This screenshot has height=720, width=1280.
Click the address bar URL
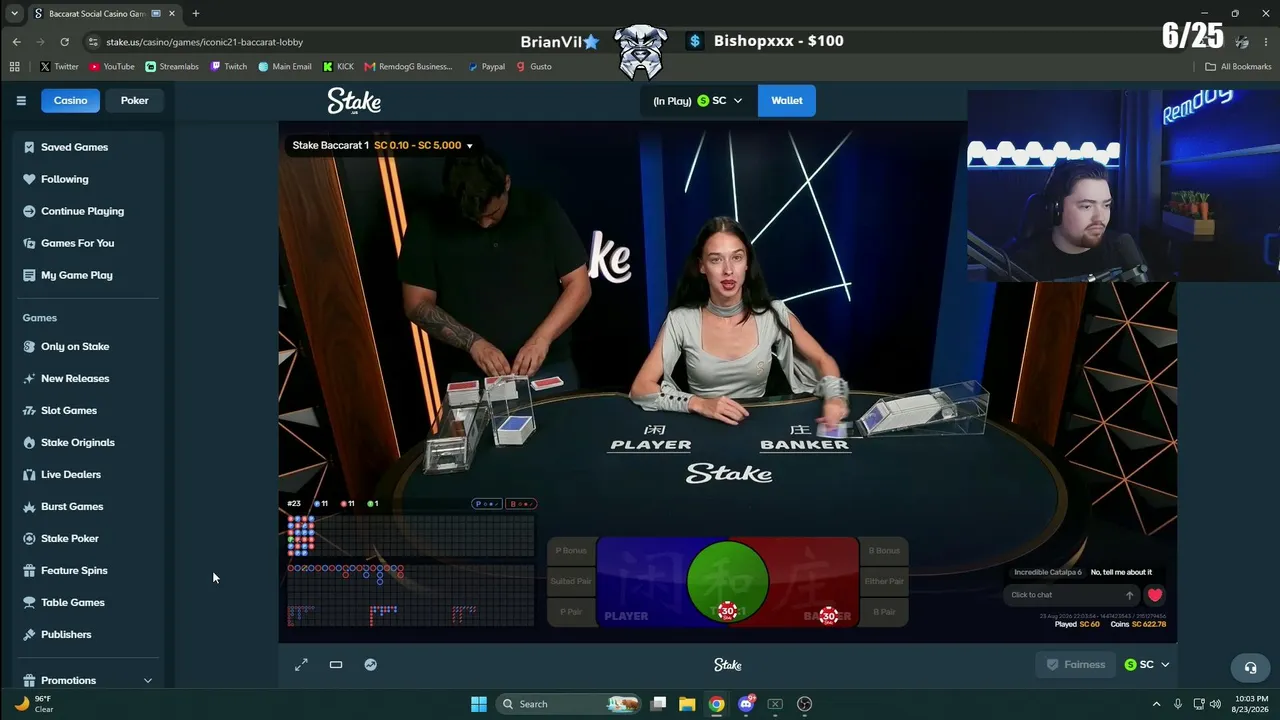(204, 42)
